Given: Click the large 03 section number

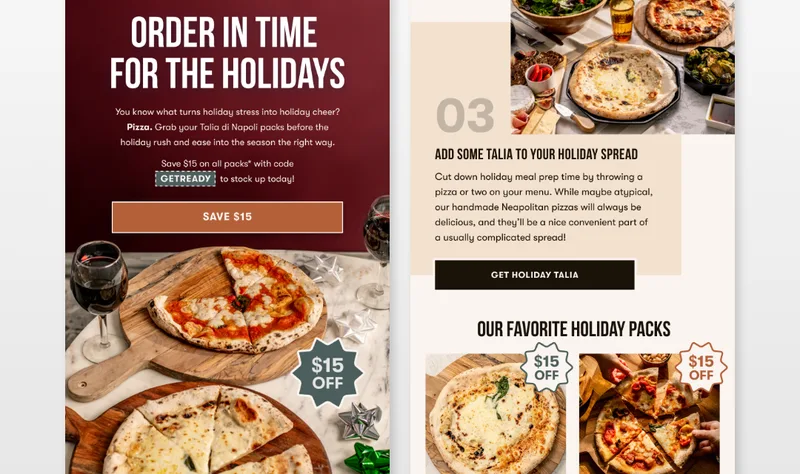Looking at the screenshot, I should 465,115.
